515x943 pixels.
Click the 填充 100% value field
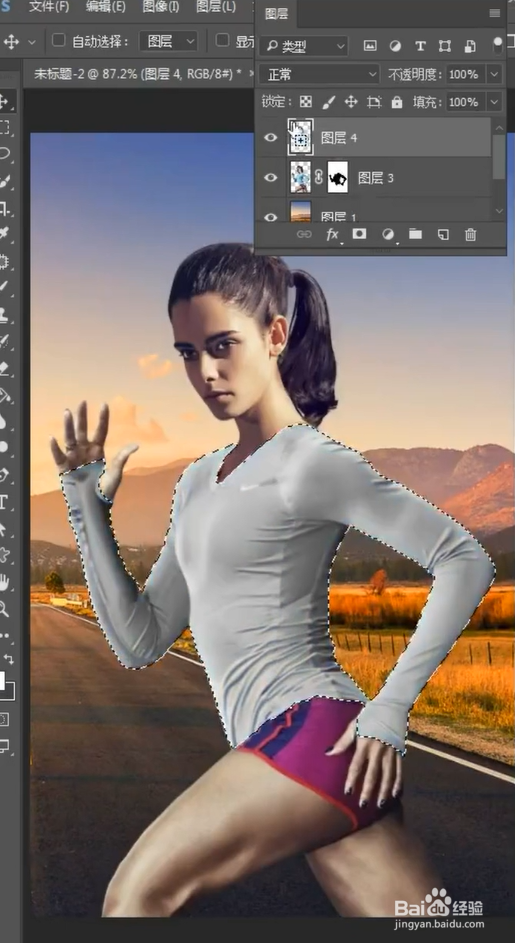pyautogui.click(x=464, y=102)
